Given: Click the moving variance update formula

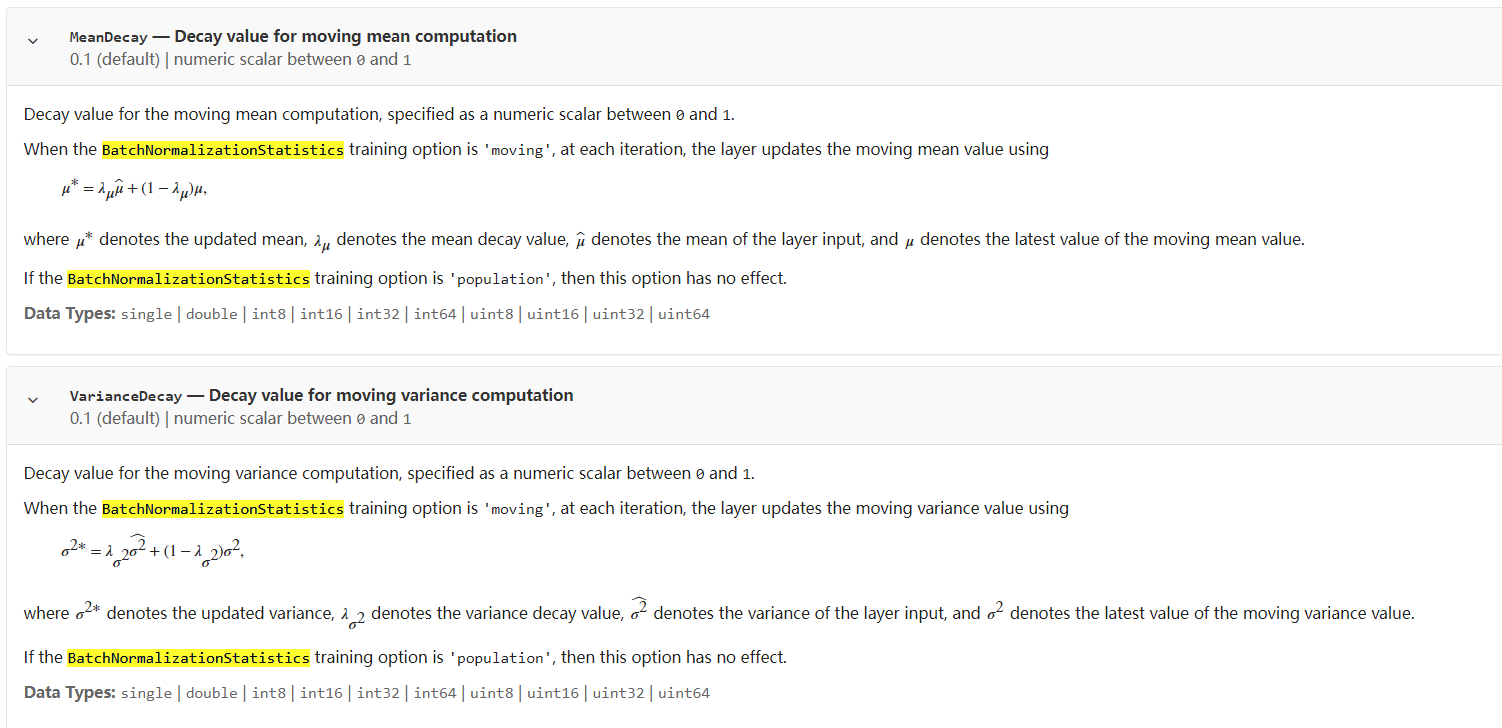Looking at the screenshot, I should click(x=151, y=553).
